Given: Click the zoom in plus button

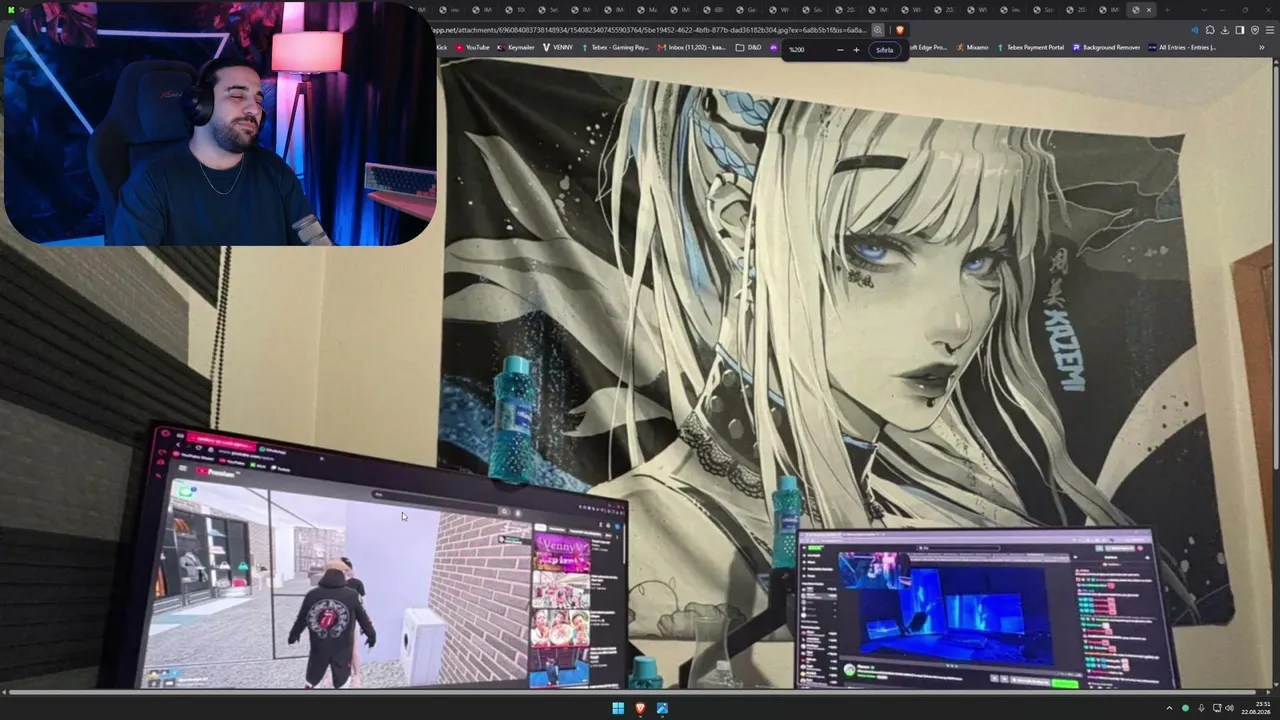Looking at the screenshot, I should click(856, 50).
